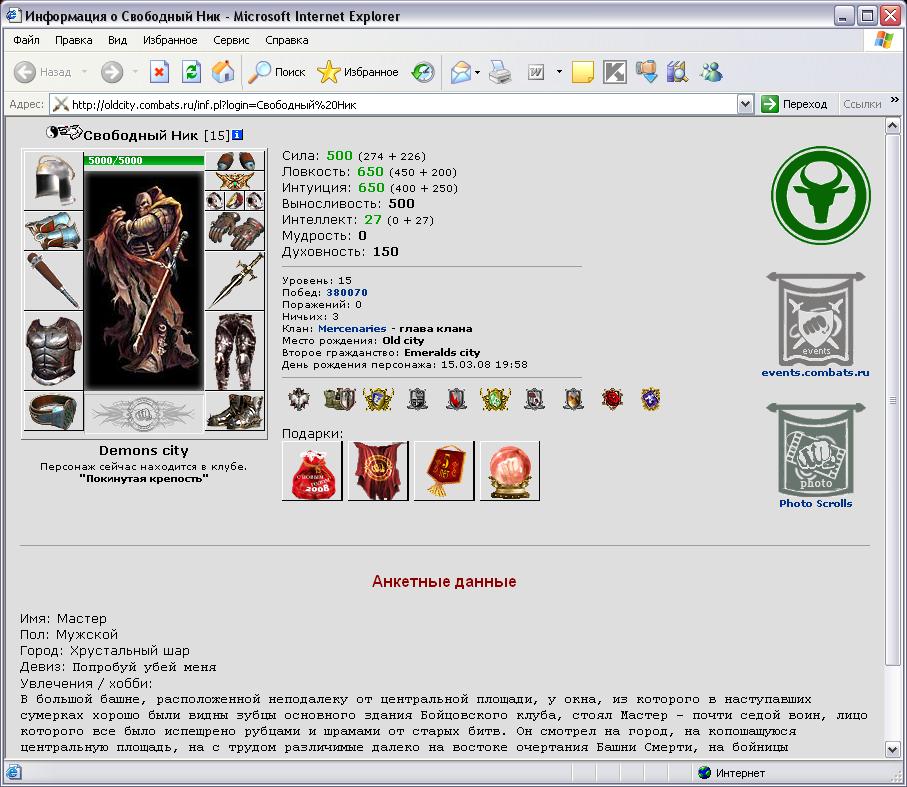Open the crystal ball gift
Screen dimensions: 907x787
pos(510,471)
